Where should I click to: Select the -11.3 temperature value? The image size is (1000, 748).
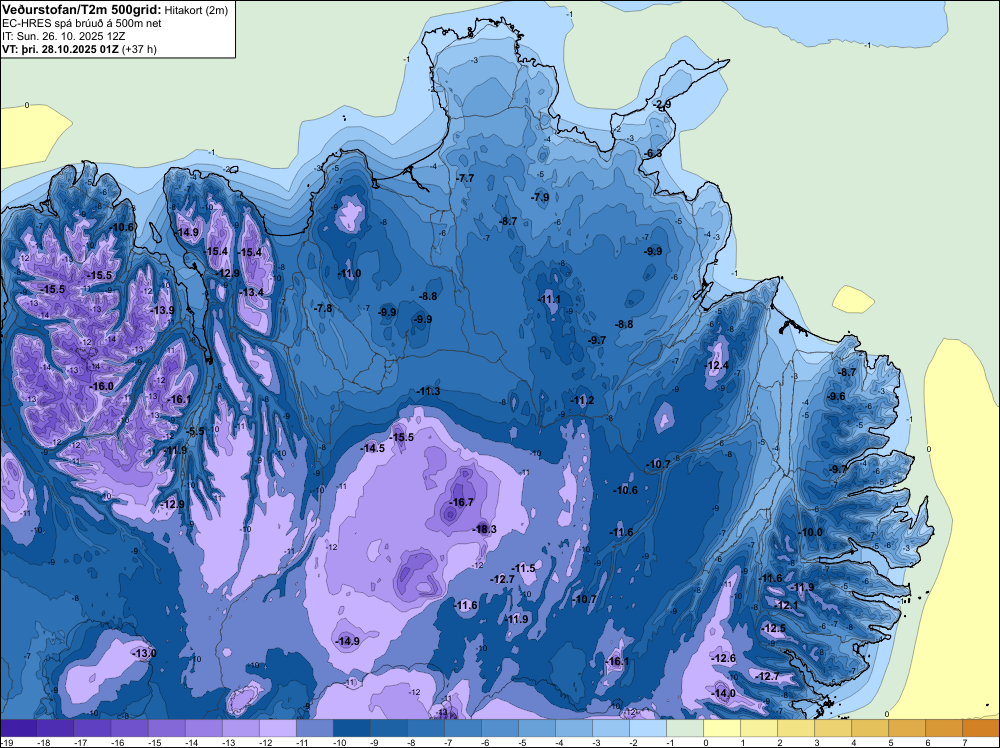pyautogui.click(x=428, y=391)
